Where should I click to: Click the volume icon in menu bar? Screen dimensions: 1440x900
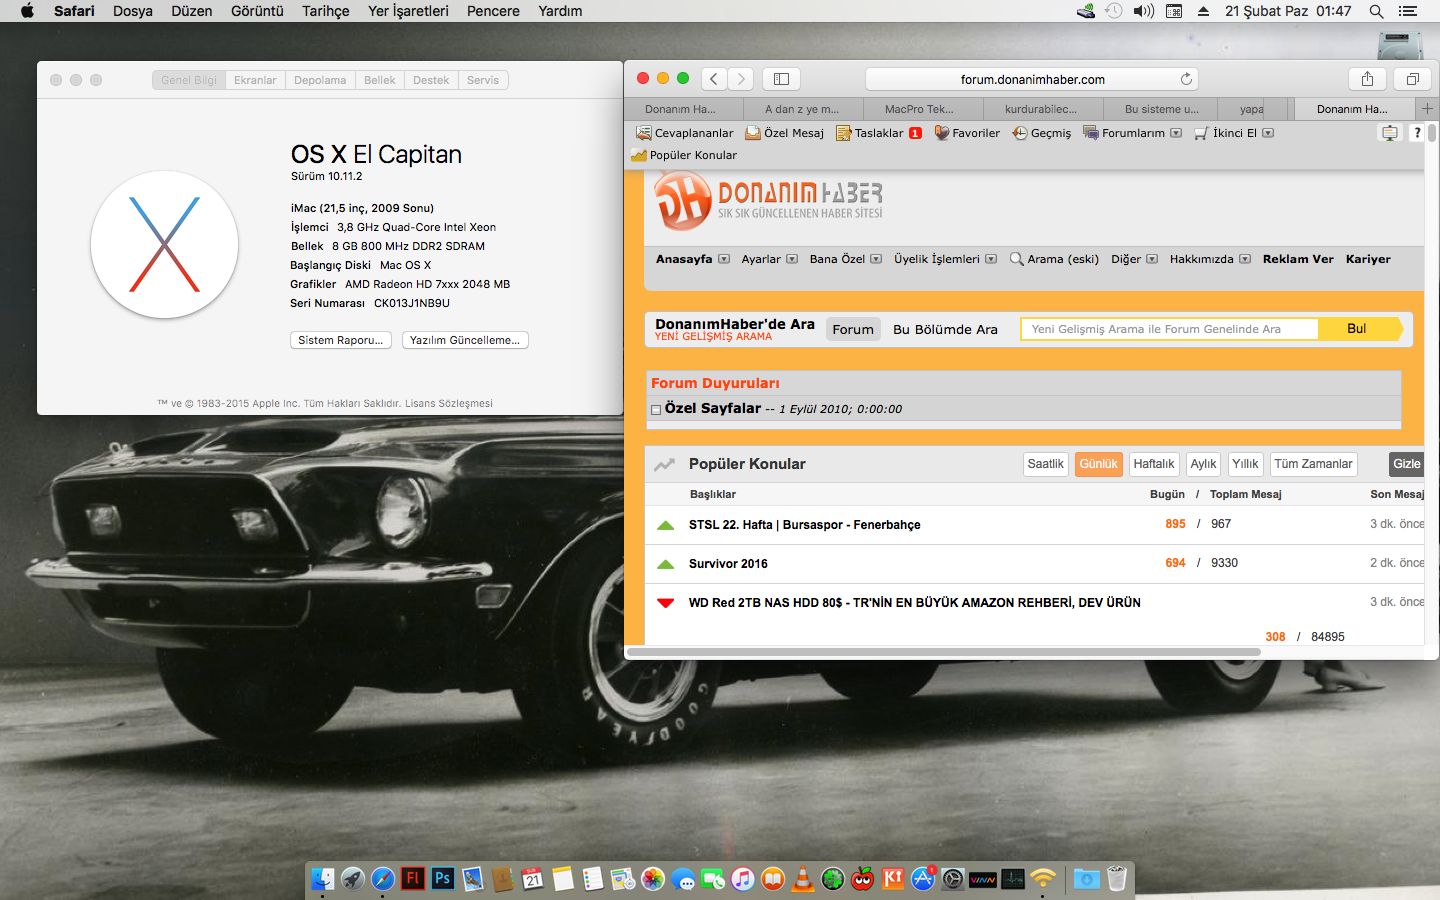[1144, 11]
